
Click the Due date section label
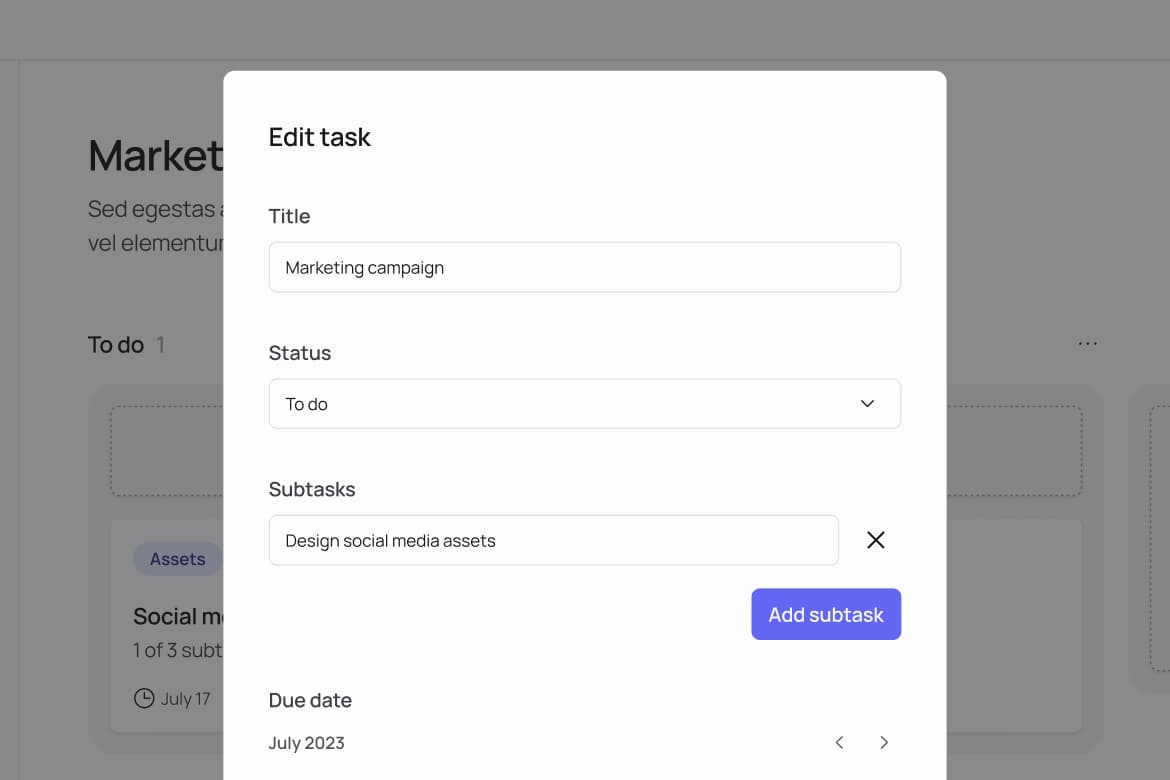pyautogui.click(x=310, y=700)
